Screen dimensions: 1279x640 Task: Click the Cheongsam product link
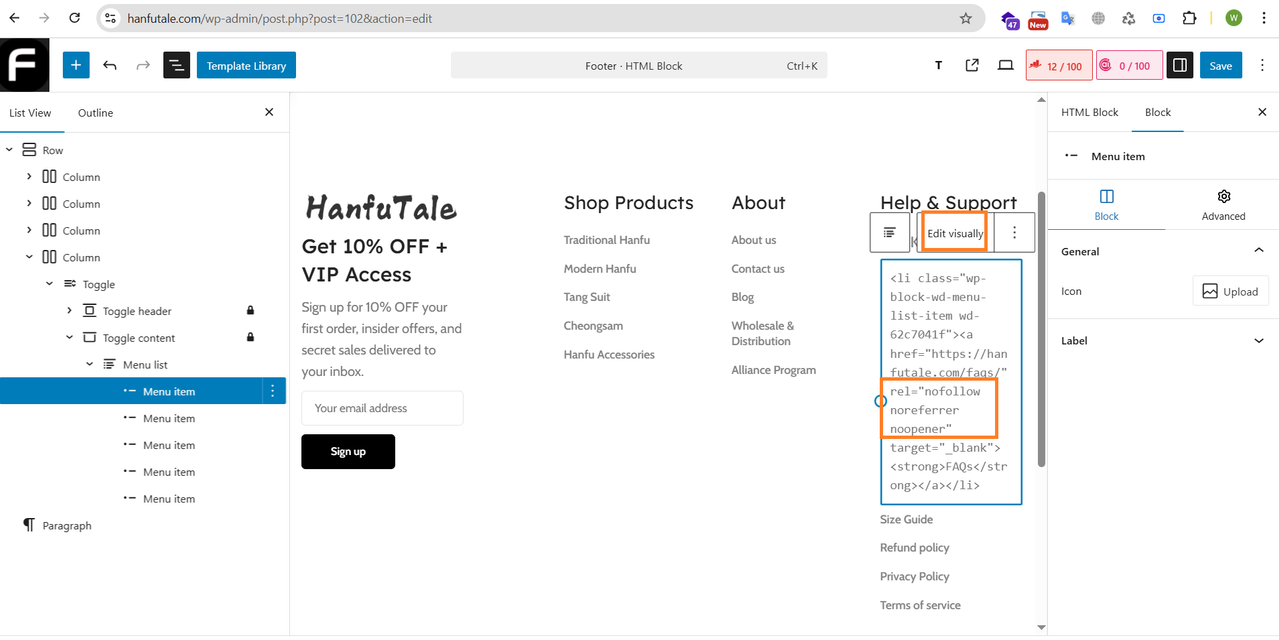pos(593,326)
